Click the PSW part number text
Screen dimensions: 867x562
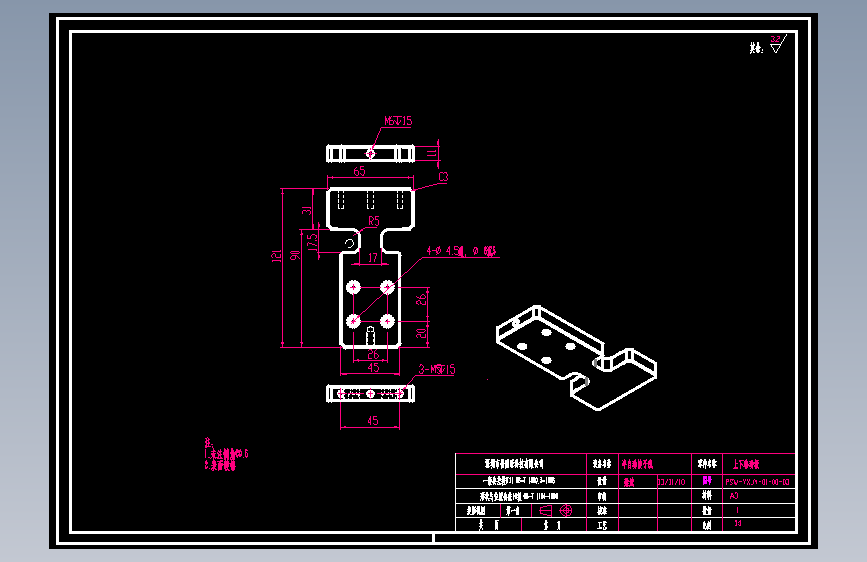758,482
